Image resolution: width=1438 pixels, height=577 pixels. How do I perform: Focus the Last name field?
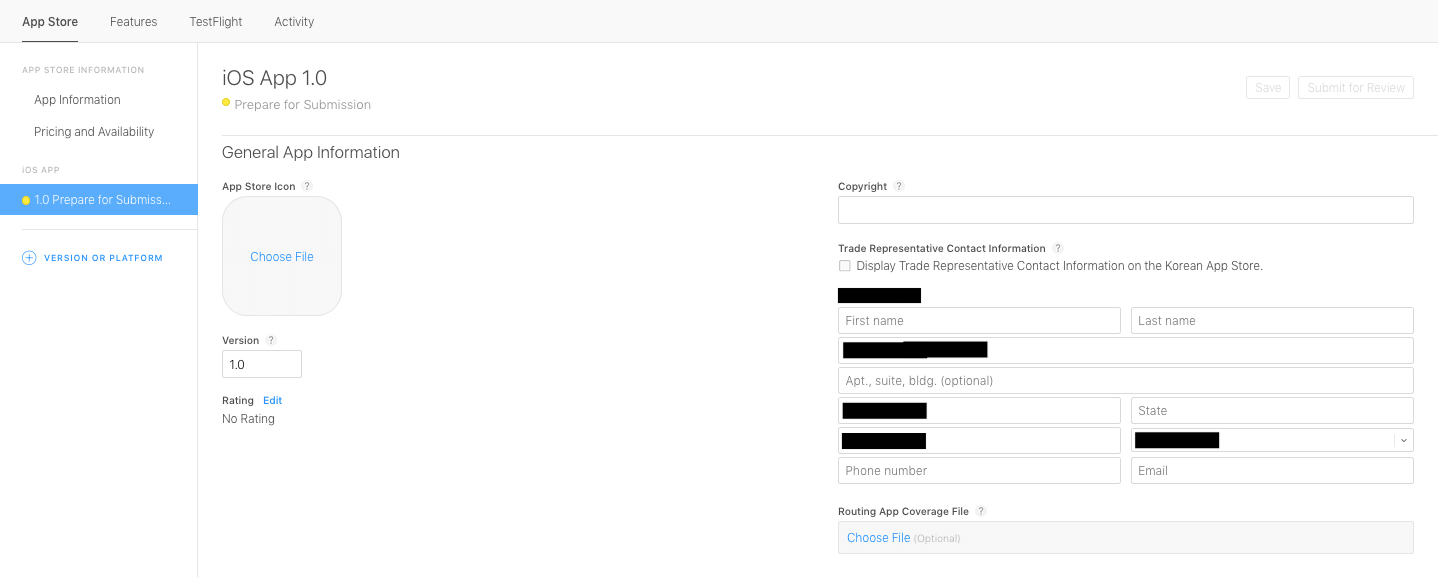[x=1272, y=320]
